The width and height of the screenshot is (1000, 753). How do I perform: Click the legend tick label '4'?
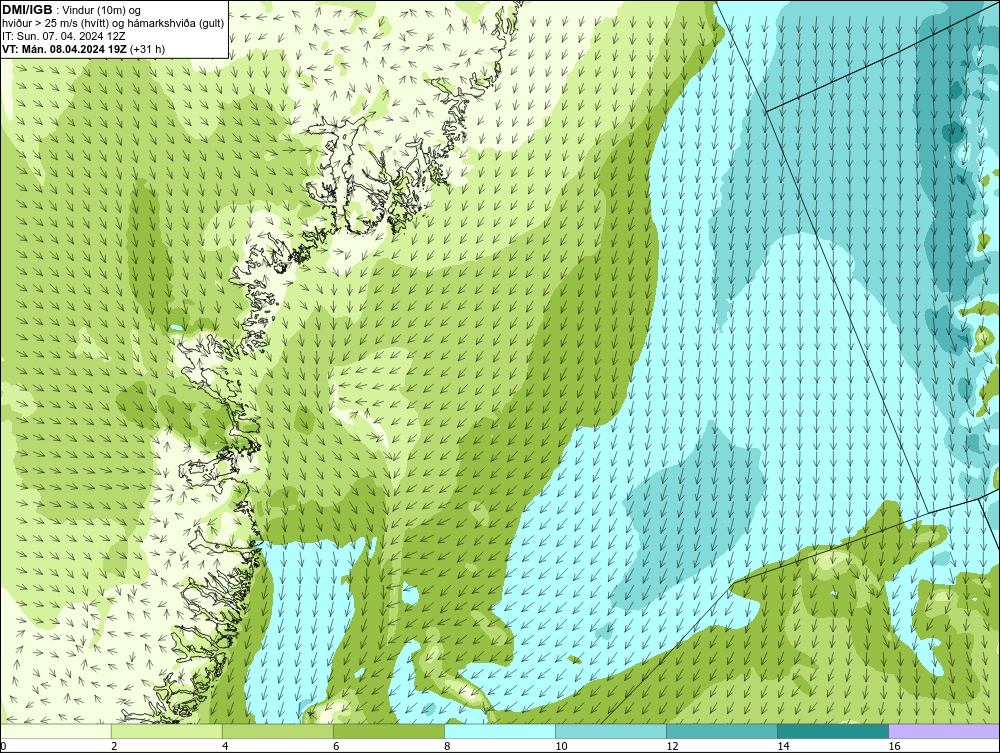(225, 746)
